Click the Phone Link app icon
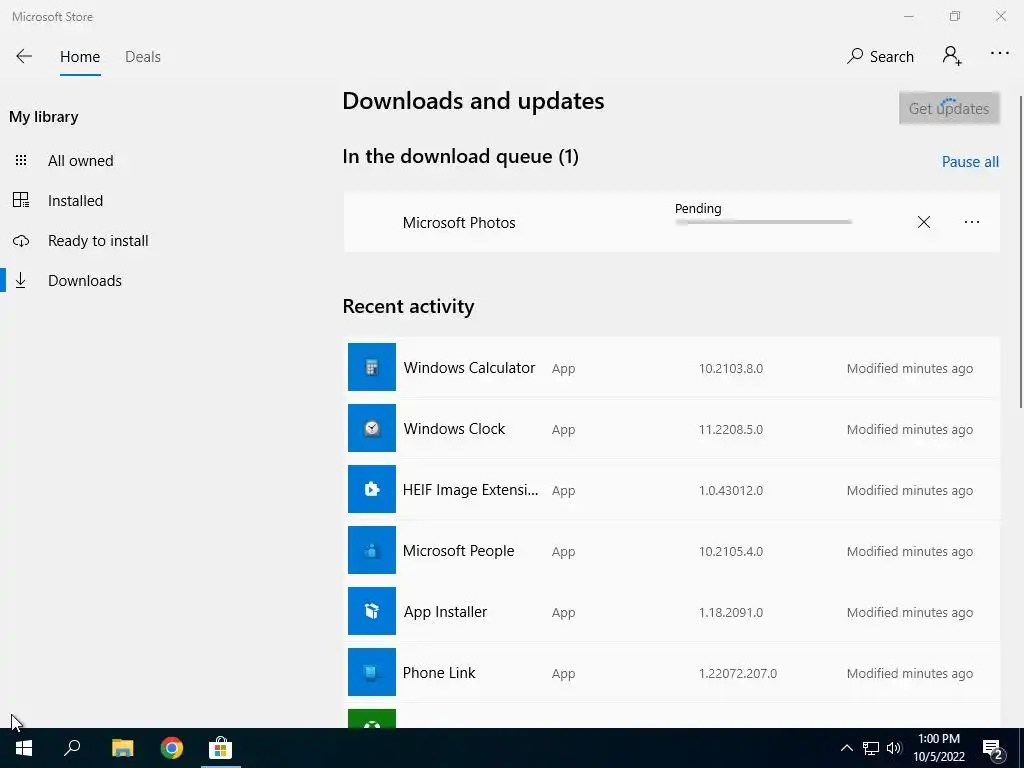 [x=372, y=672]
